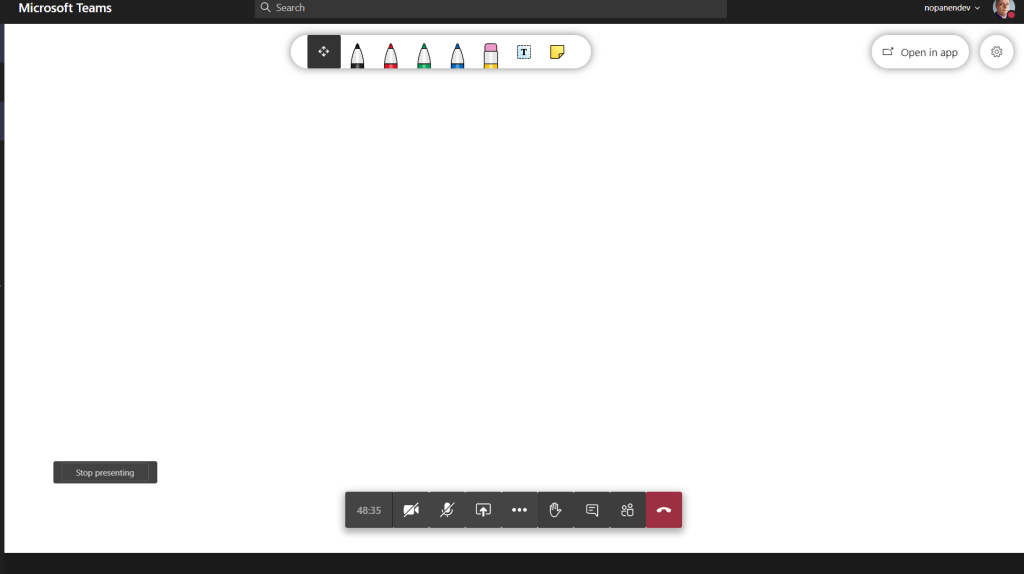Viewport: 1024px width, 574px height.
Task: Select the black pen tool
Action: coord(357,54)
